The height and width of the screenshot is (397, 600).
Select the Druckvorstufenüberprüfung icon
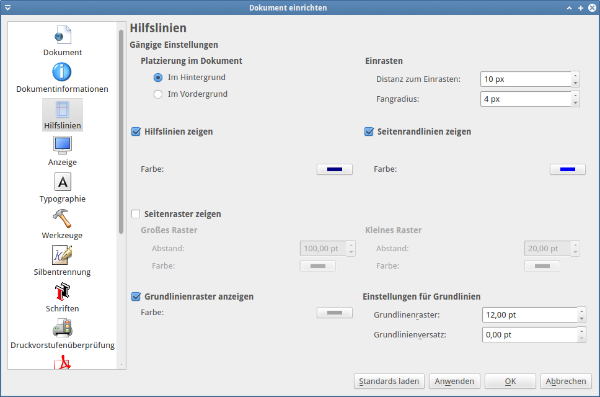tap(62, 328)
